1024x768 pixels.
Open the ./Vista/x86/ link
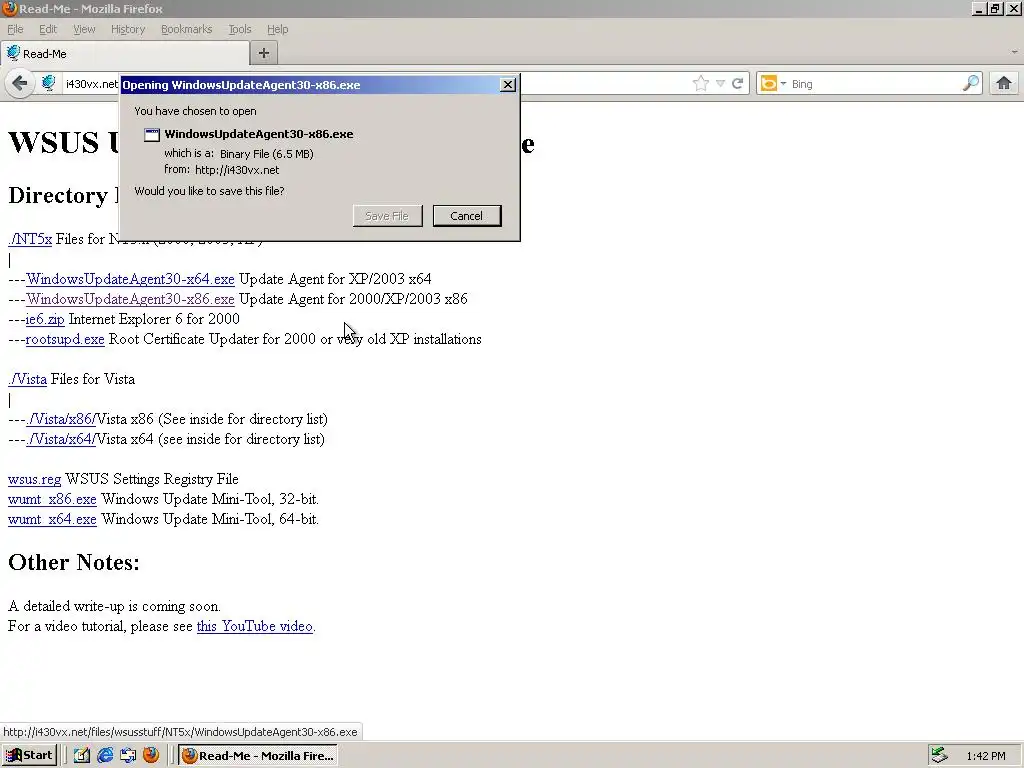tap(61, 419)
